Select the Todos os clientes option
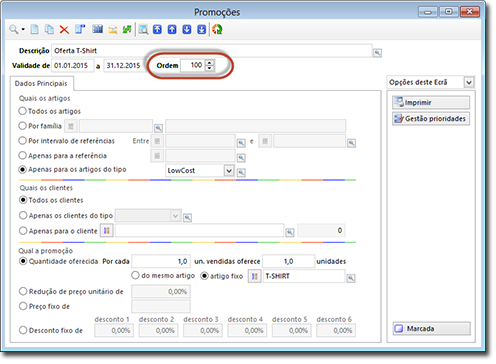This screenshot has width=496, height=364. pos(23,200)
